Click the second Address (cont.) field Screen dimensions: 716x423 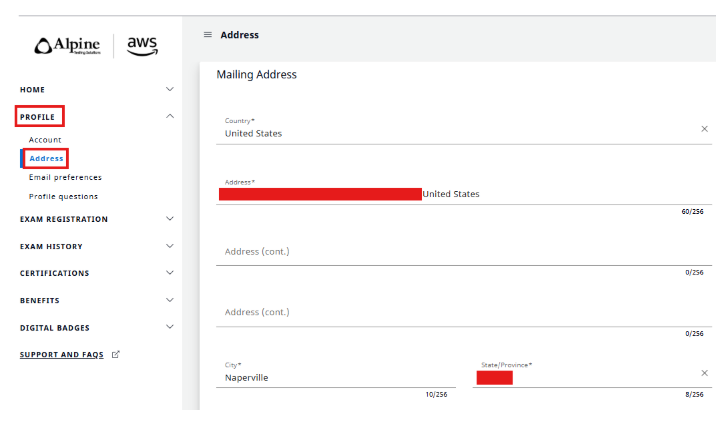point(463,312)
